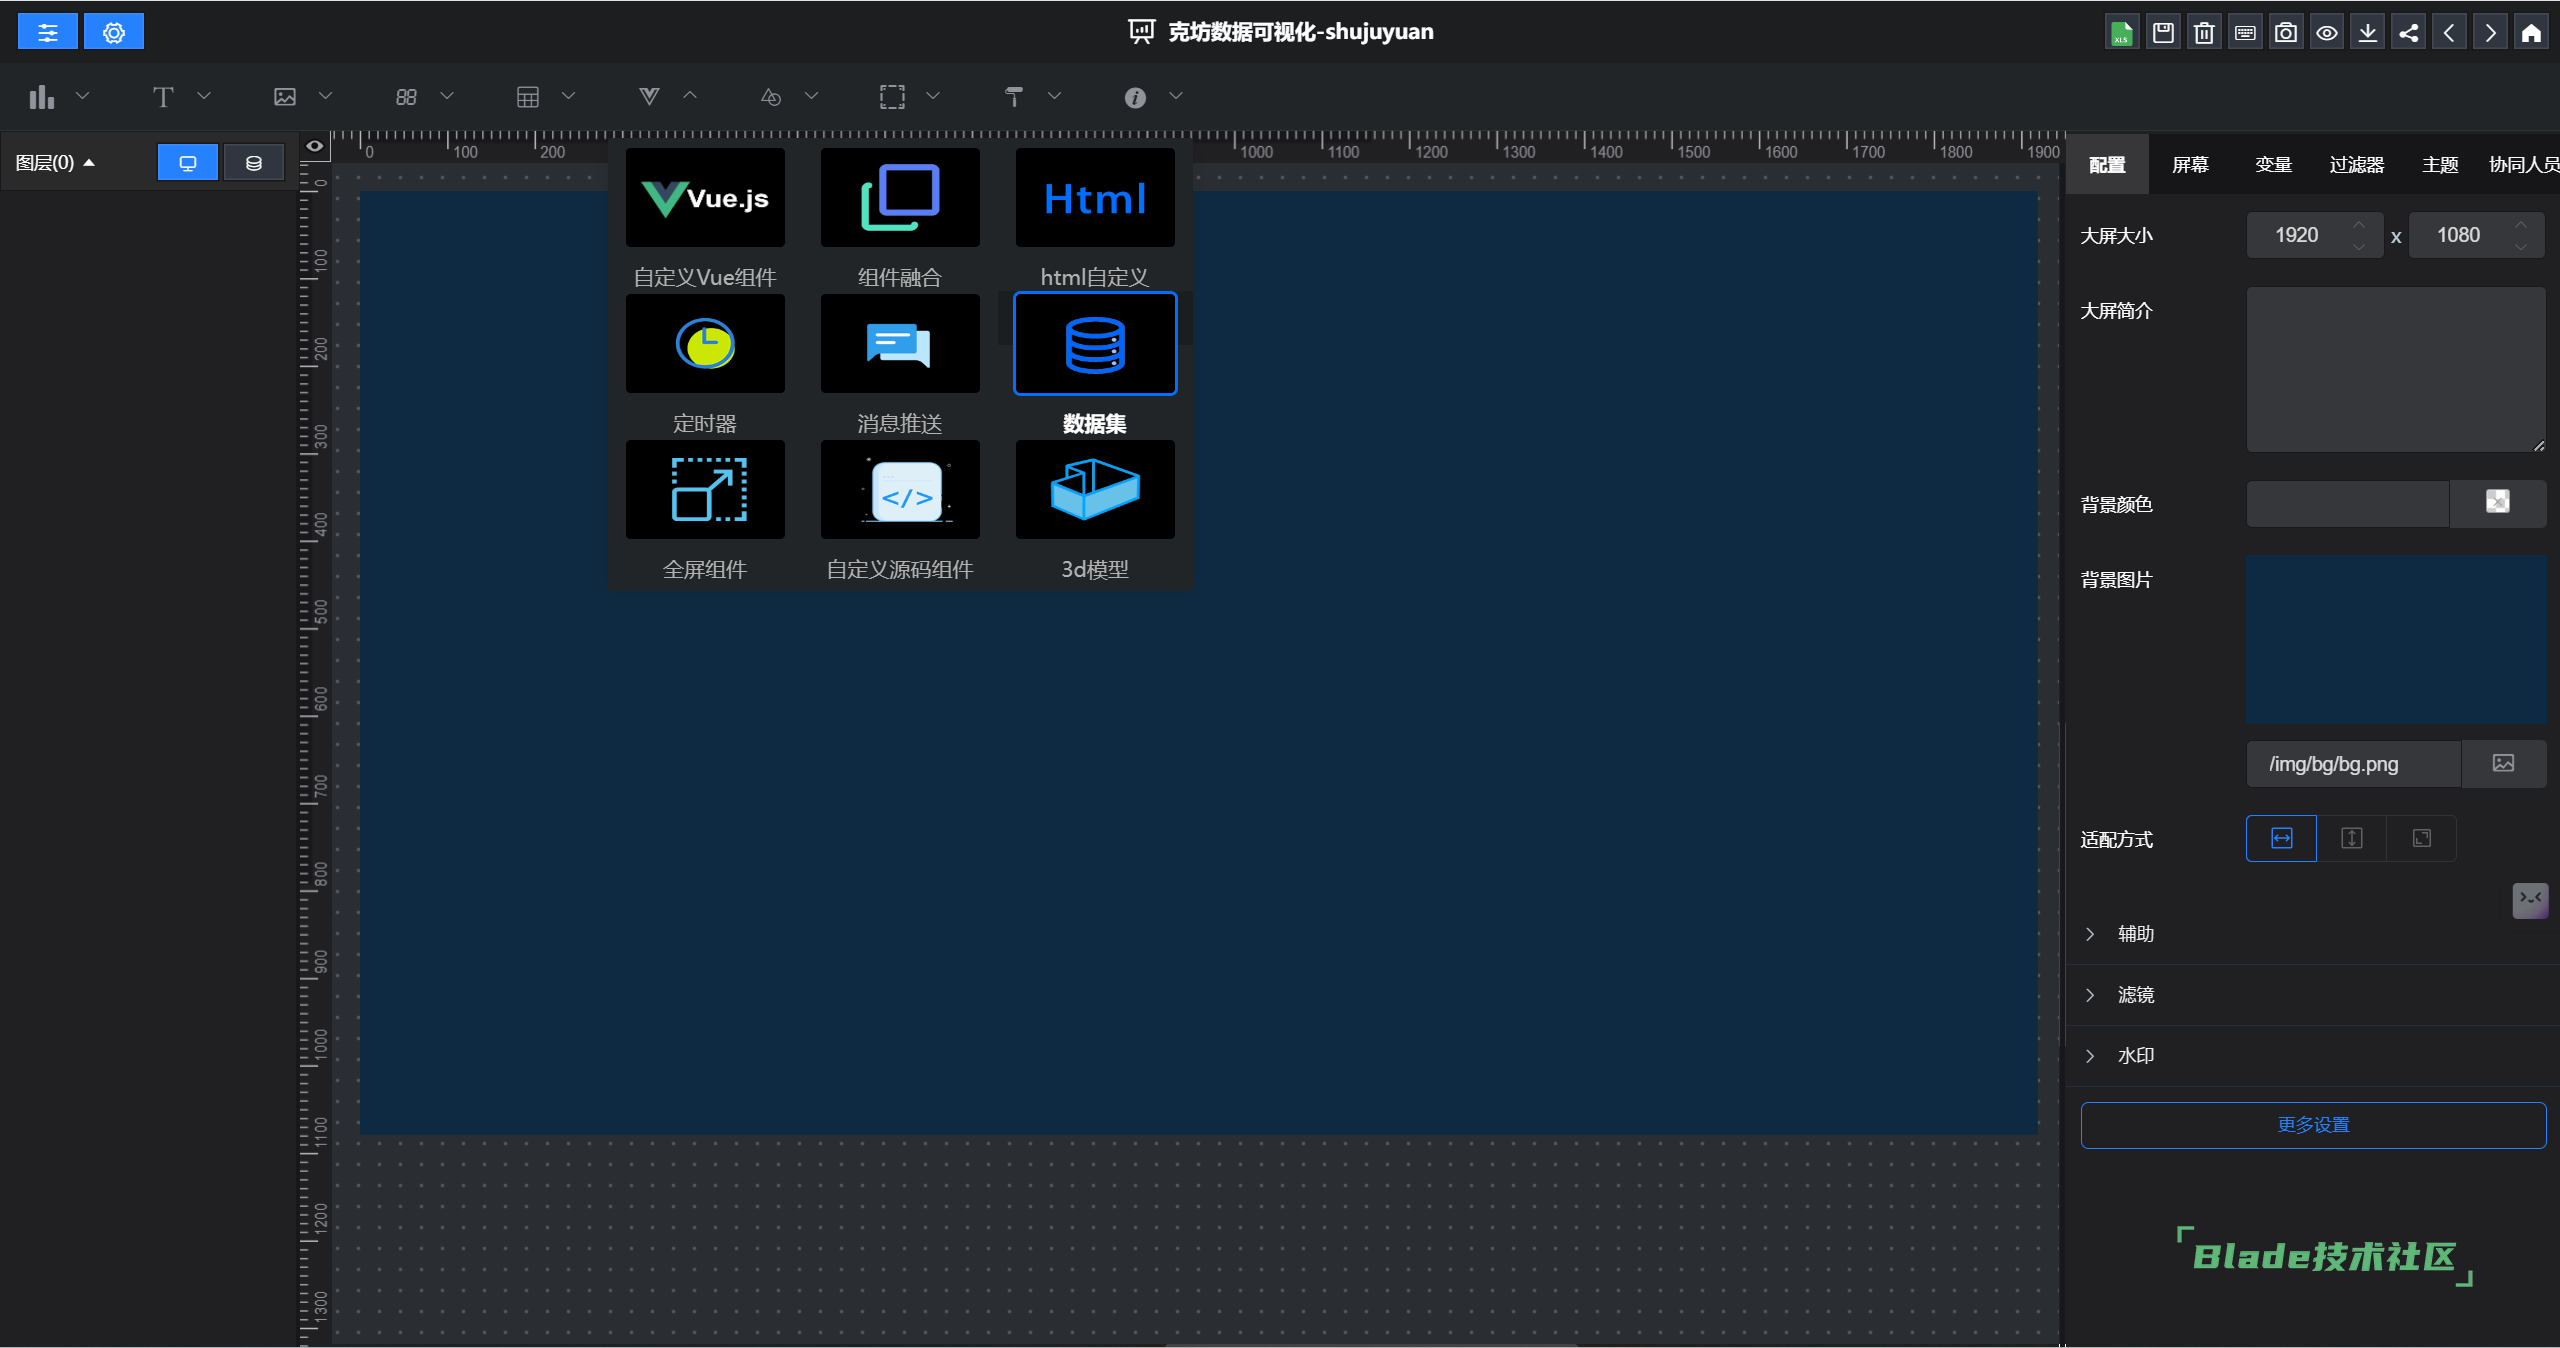Open the text components T icon
This screenshot has width=2560, height=1348.
click(x=163, y=97)
